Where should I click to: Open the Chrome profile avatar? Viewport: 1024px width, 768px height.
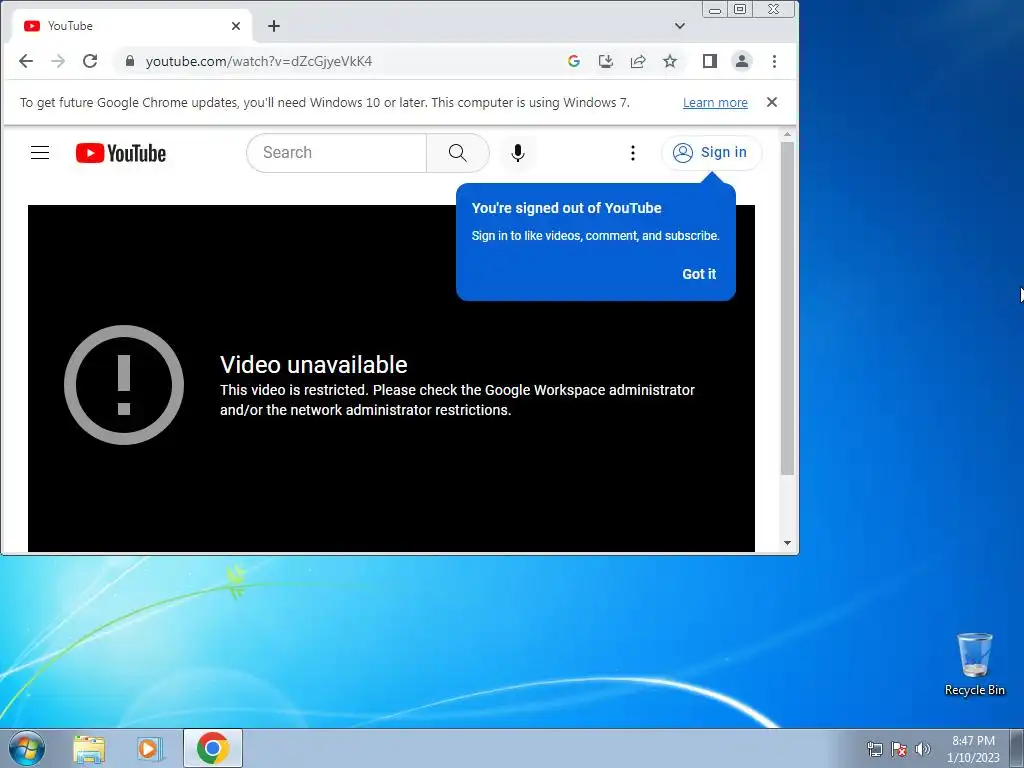point(742,61)
